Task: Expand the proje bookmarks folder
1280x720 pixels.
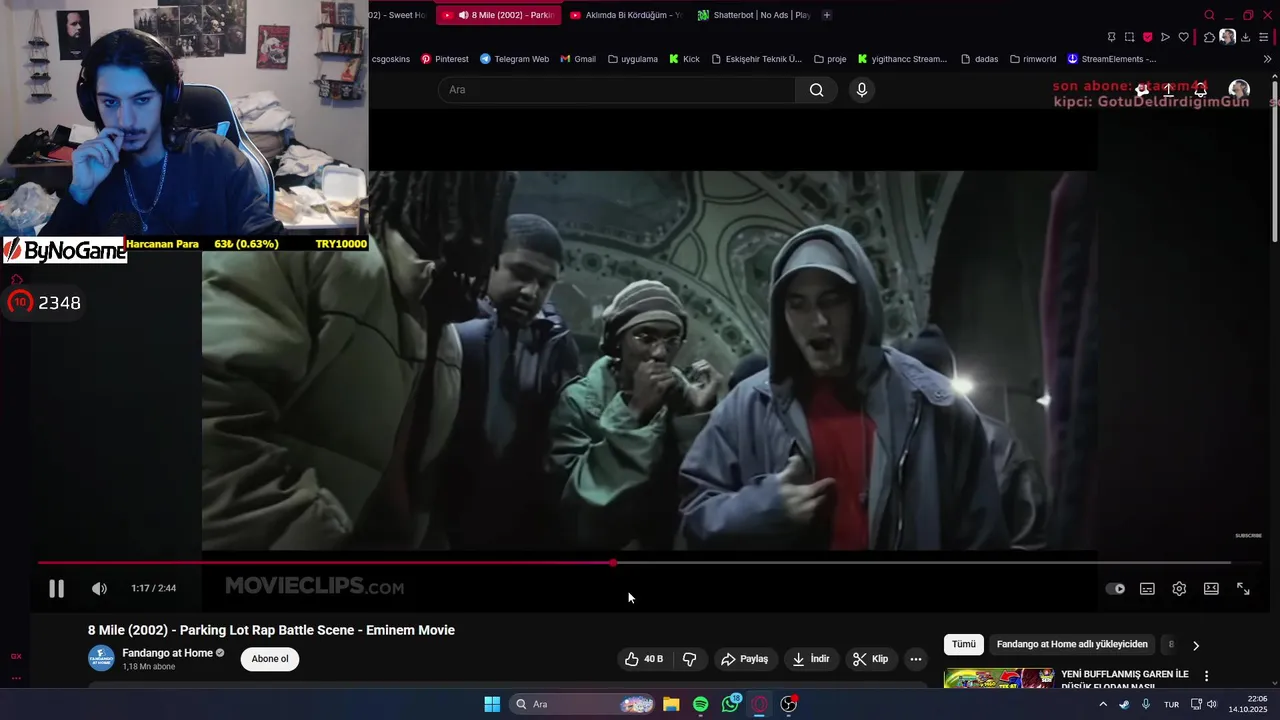Action: pyautogui.click(x=830, y=59)
